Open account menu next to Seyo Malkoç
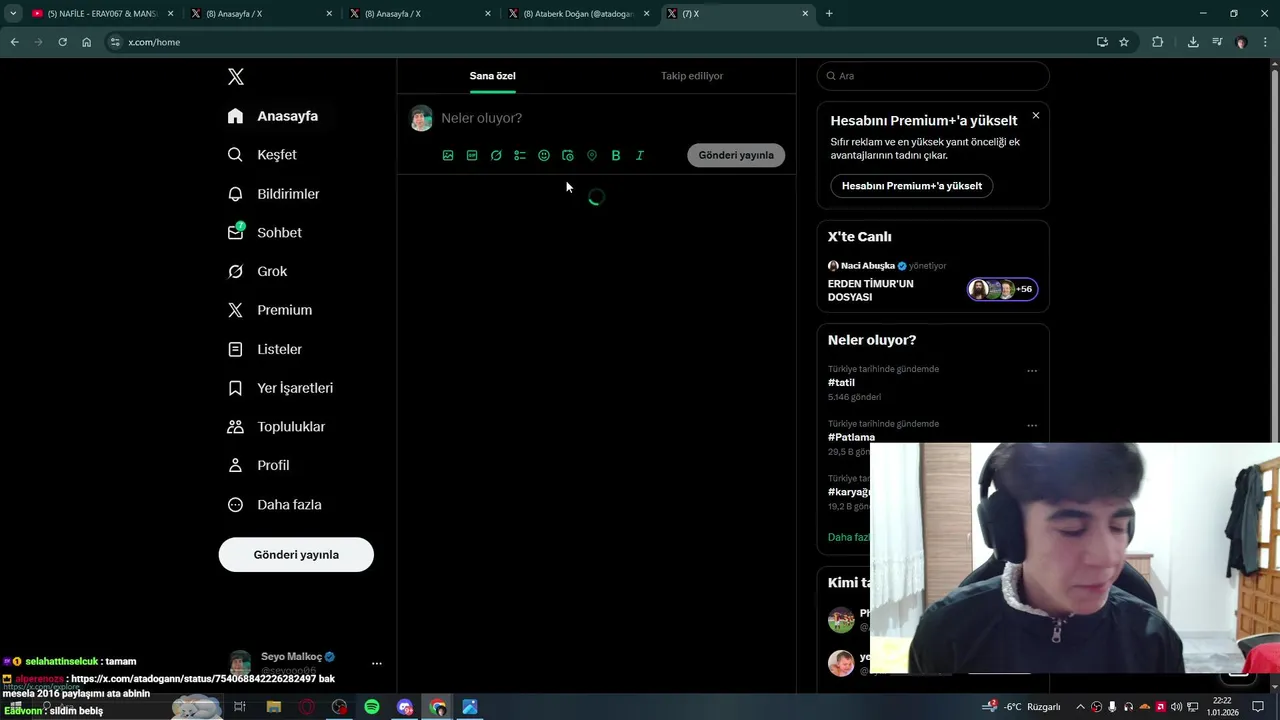Viewport: 1280px width, 720px height. pyautogui.click(x=376, y=663)
